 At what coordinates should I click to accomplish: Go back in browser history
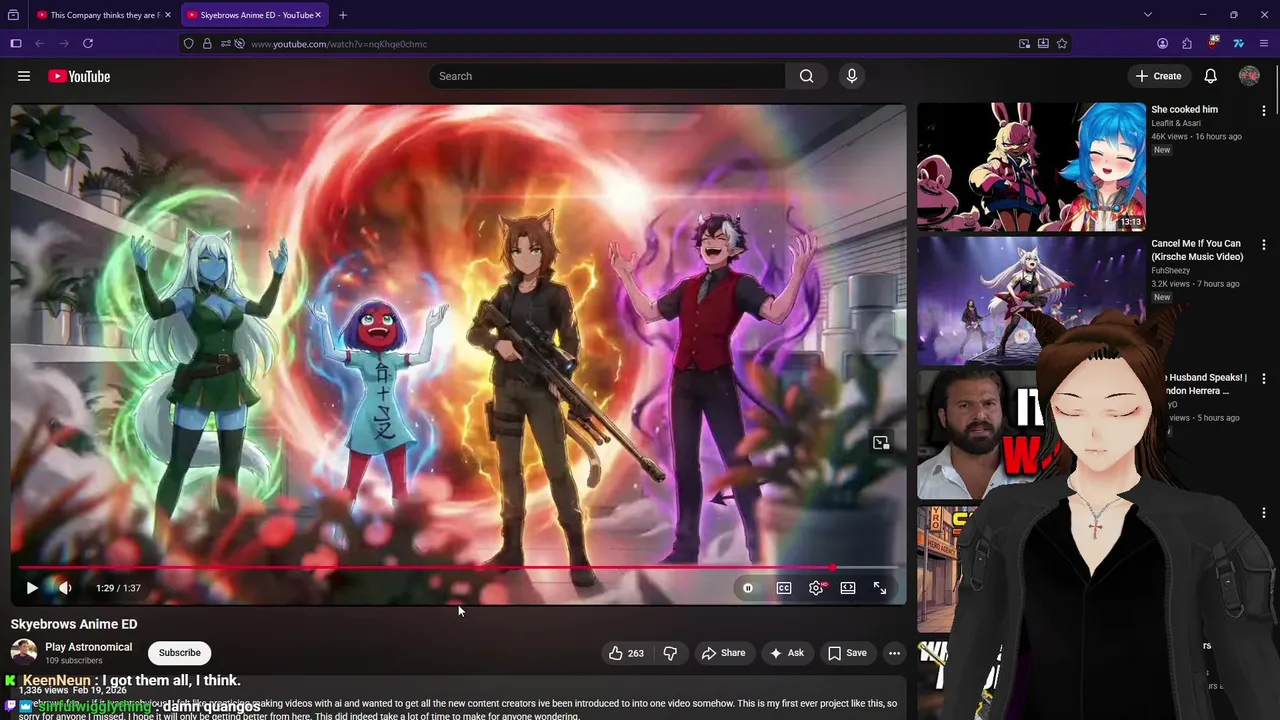click(40, 44)
